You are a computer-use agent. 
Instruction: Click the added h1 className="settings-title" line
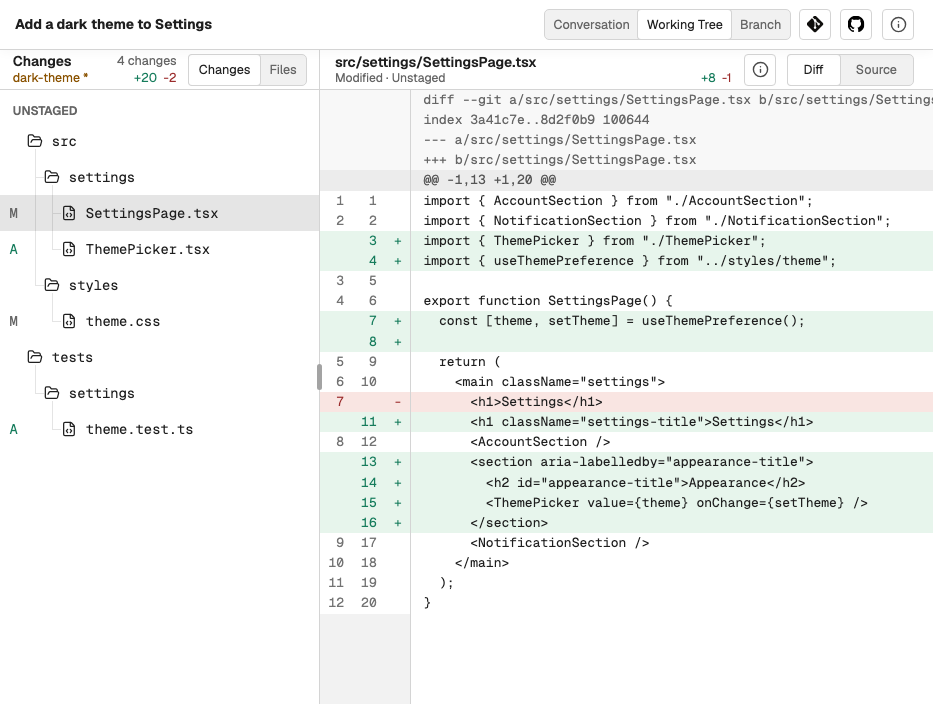[x=626, y=422]
